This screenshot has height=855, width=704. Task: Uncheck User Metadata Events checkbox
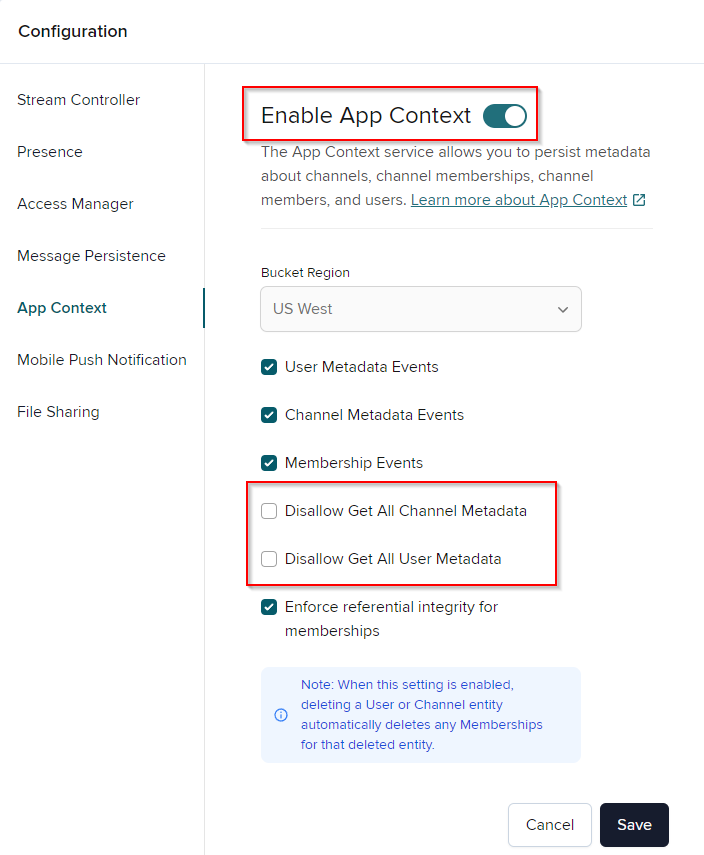pos(269,367)
